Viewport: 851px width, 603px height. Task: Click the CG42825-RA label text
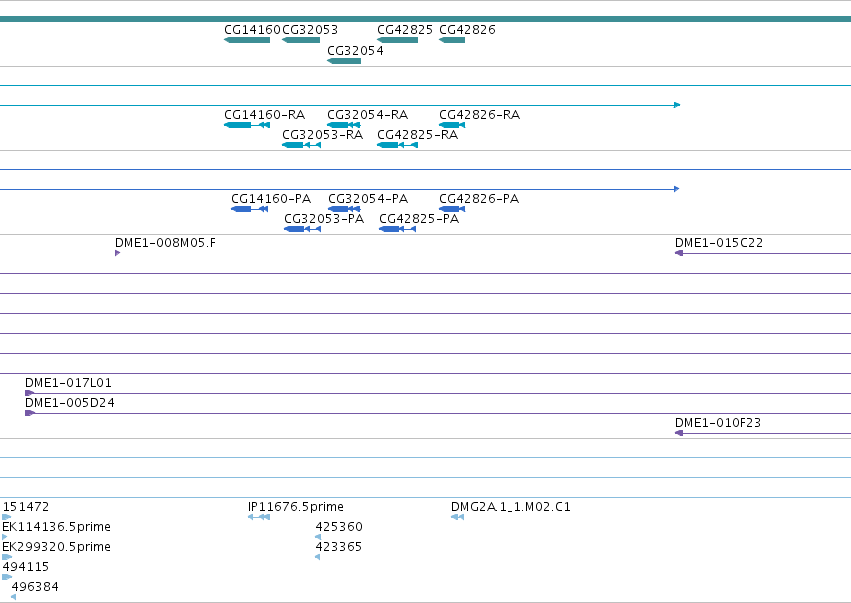(418, 135)
